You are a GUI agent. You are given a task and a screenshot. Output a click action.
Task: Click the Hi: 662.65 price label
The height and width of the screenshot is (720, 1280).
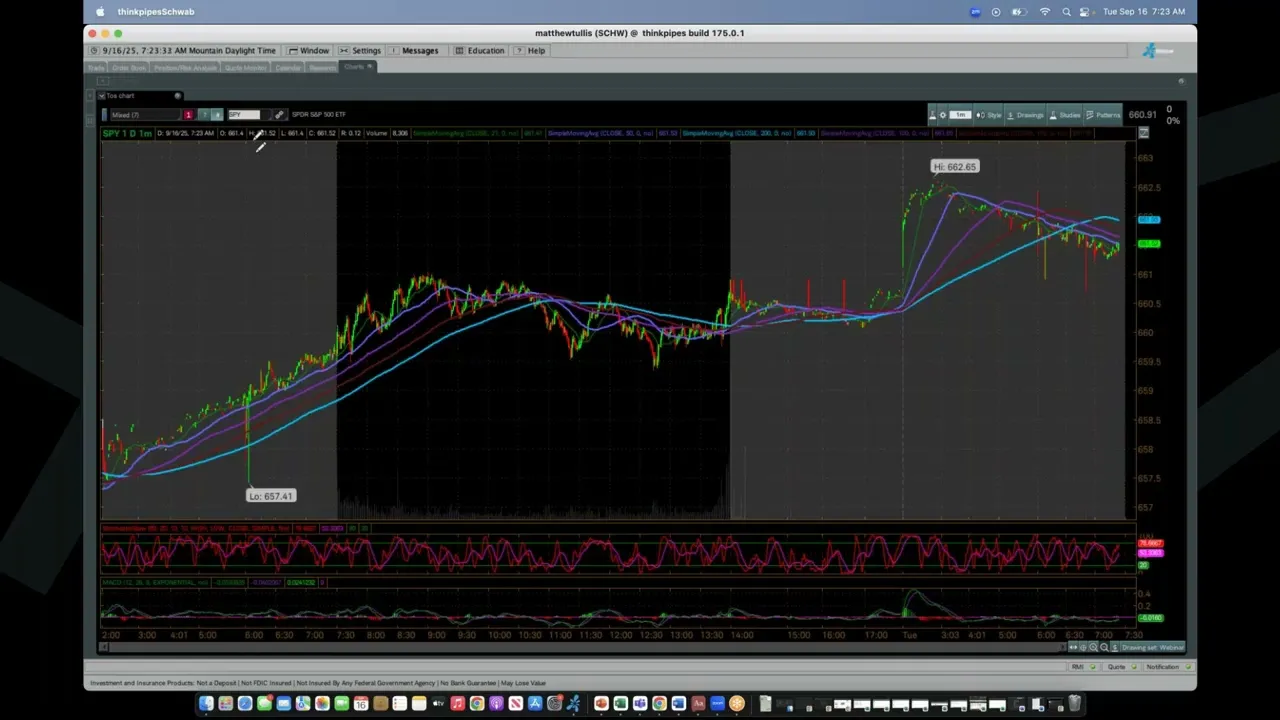click(x=955, y=167)
